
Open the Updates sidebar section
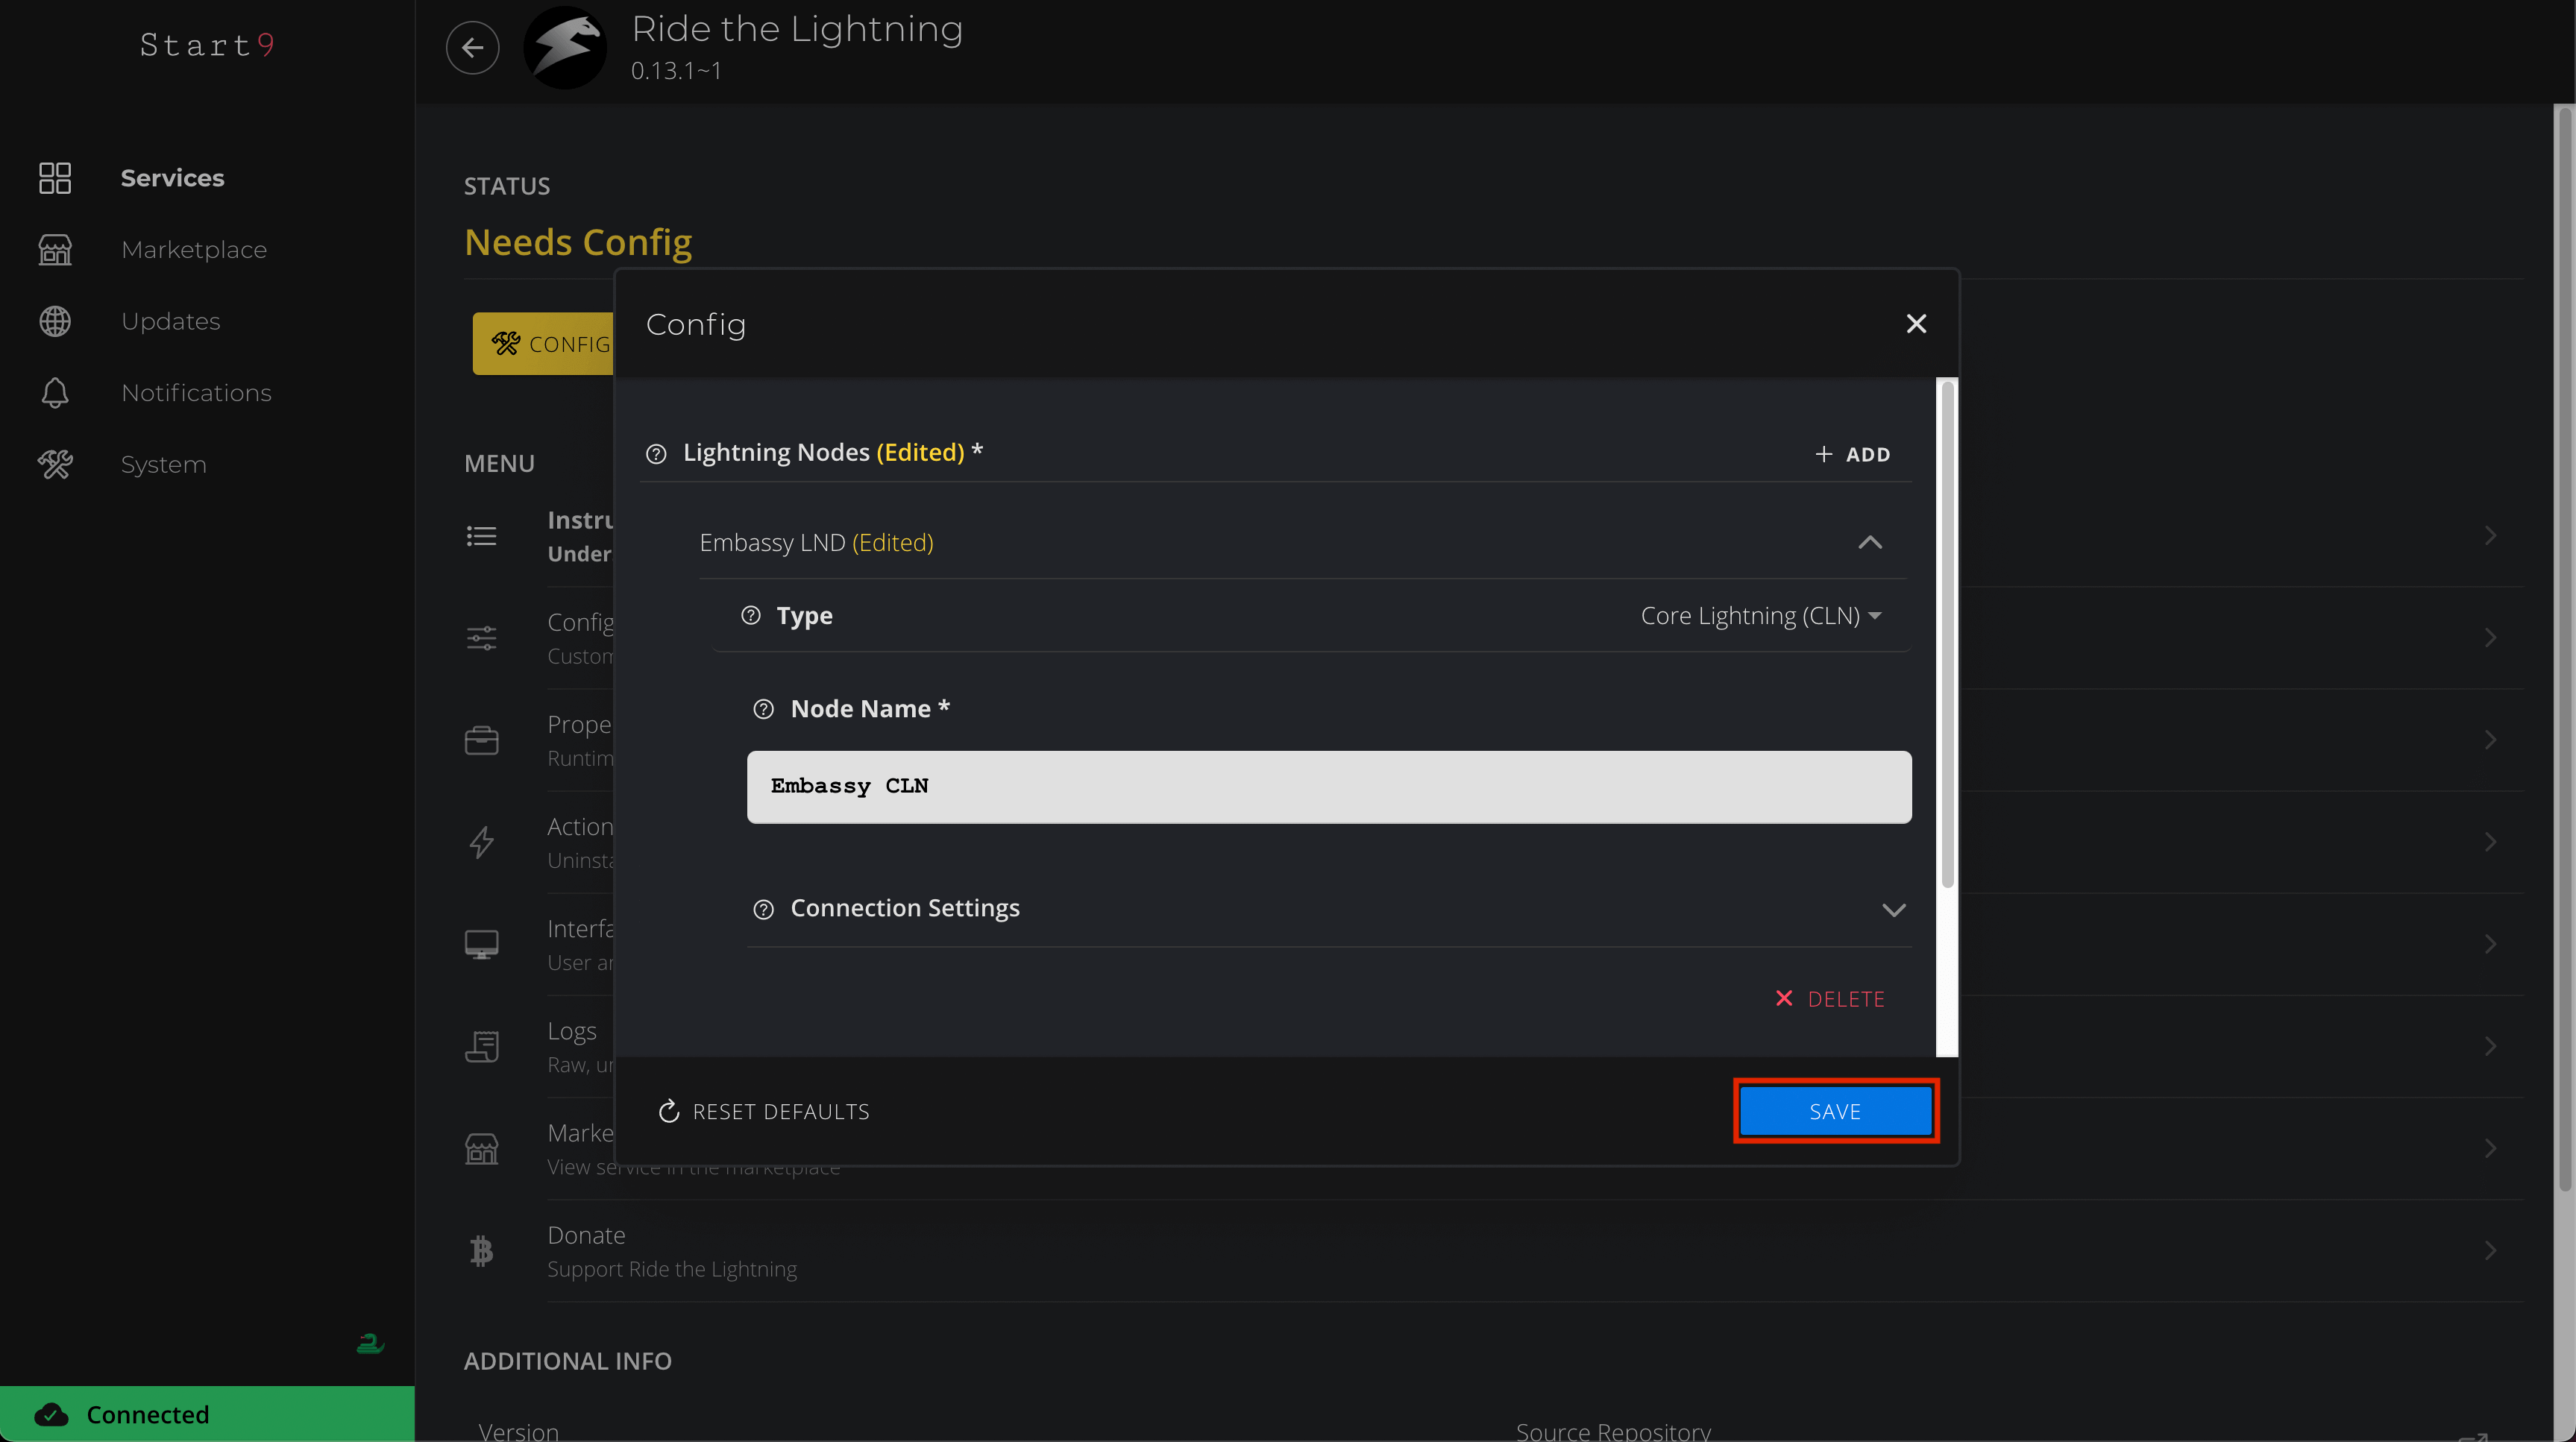(171, 321)
